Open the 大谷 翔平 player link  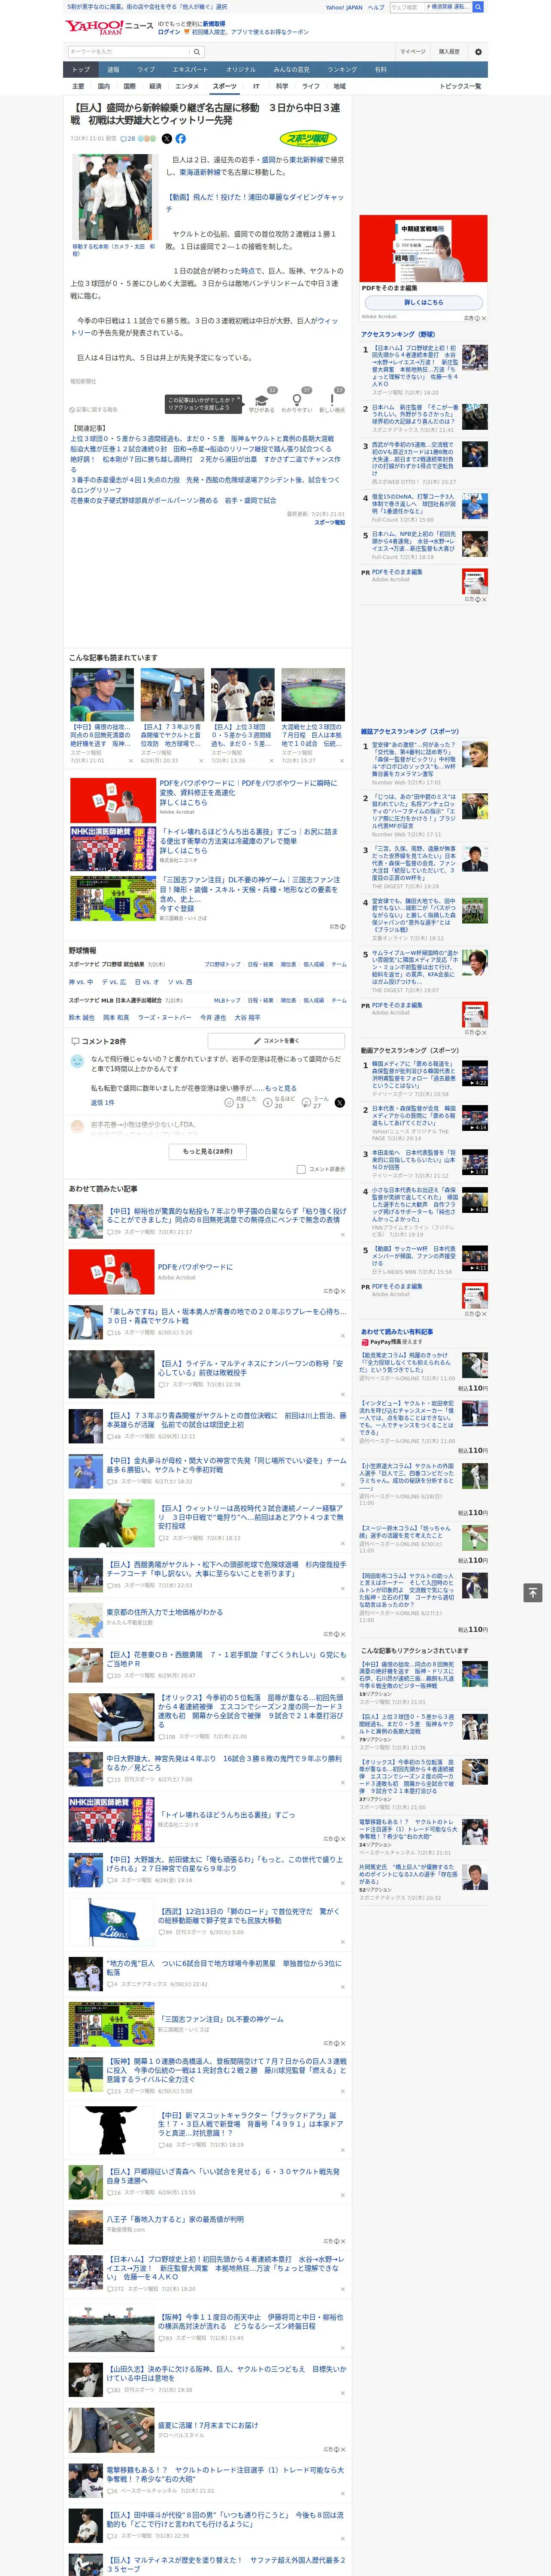pyautogui.click(x=247, y=1017)
